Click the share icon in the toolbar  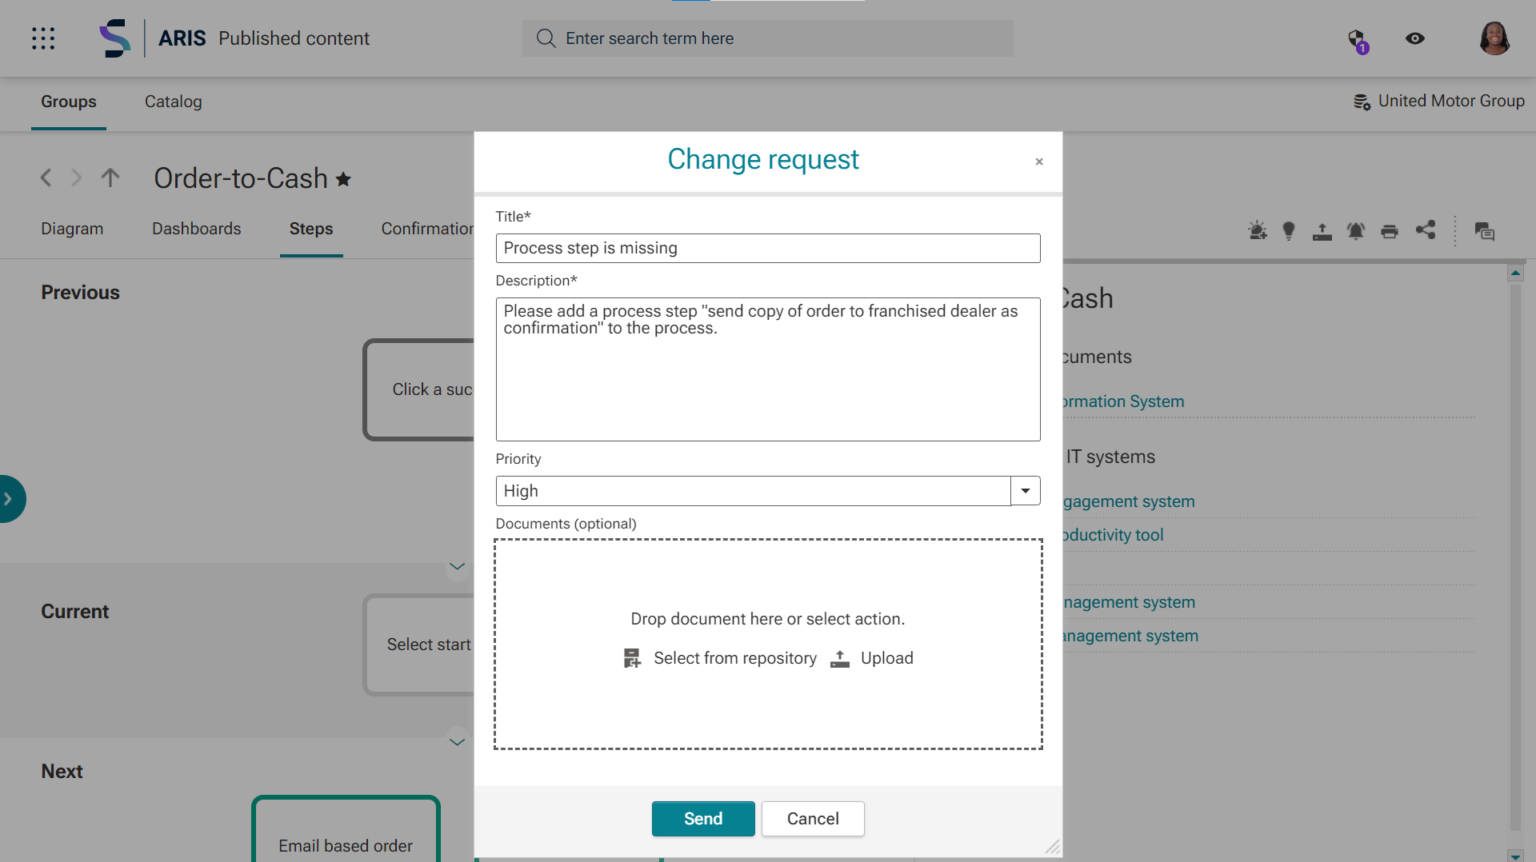point(1425,231)
